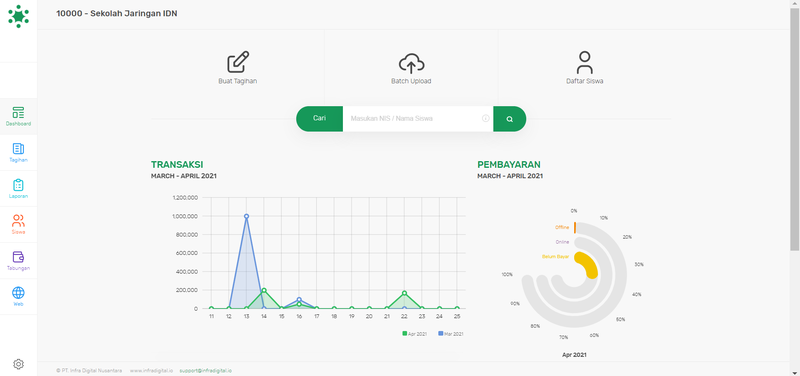This screenshot has width=800, height=376.
Task: Open the settings gear icon
Action: [x=18, y=364]
